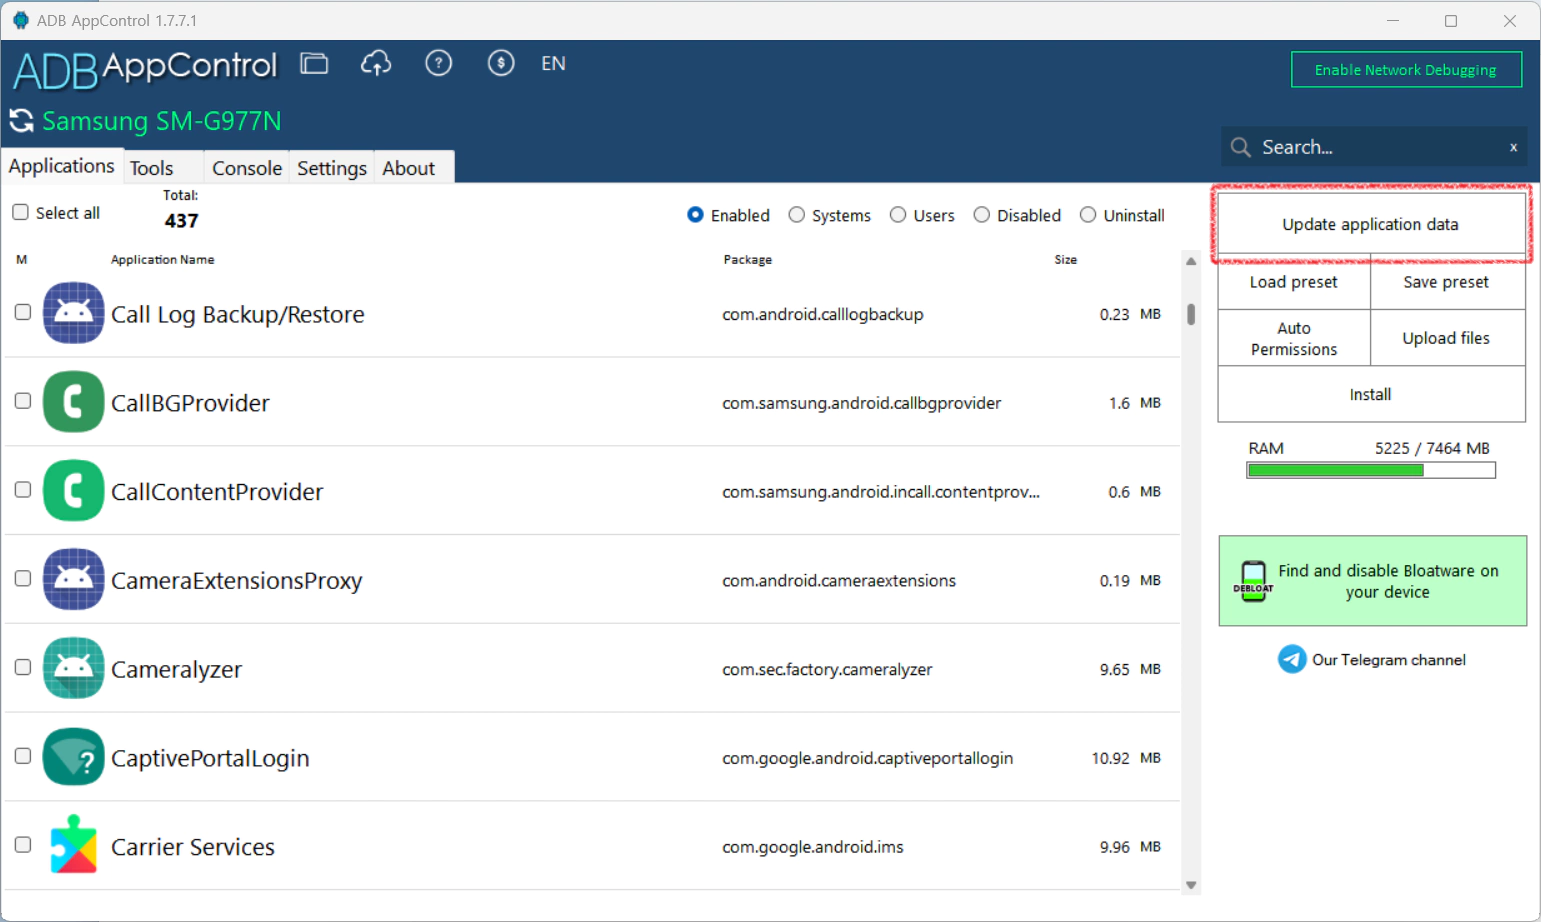1541x922 pixels.
Task: Click the Cameralyzer app icon
Action: (73, 668)
